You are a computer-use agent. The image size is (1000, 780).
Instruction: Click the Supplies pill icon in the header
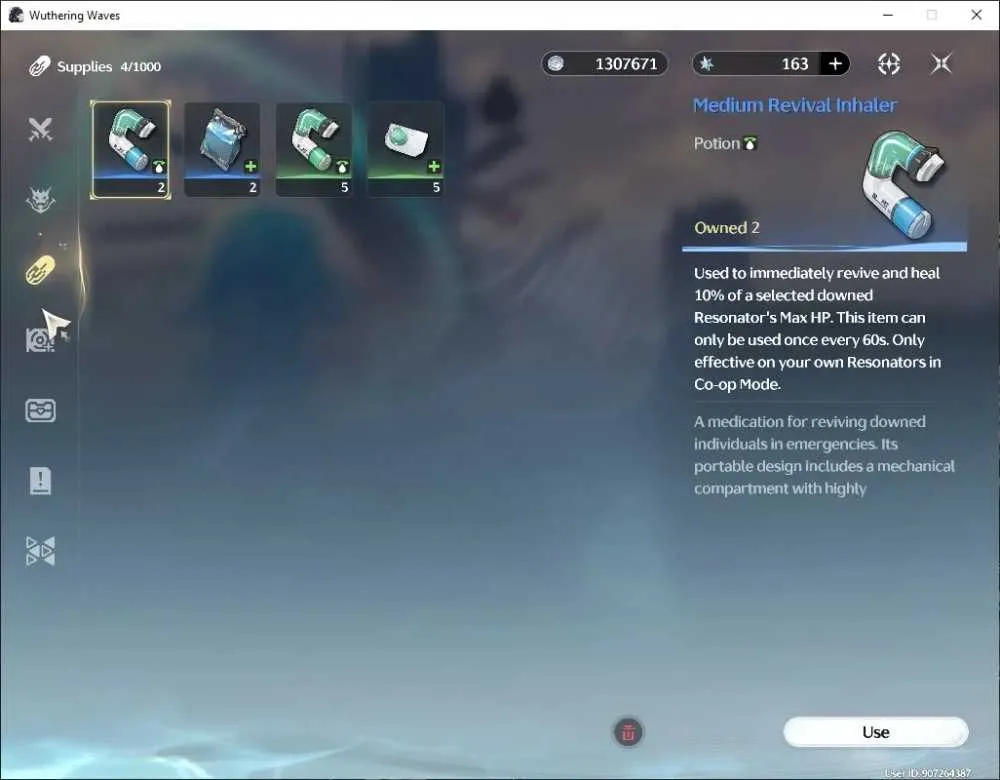(39, 66)
